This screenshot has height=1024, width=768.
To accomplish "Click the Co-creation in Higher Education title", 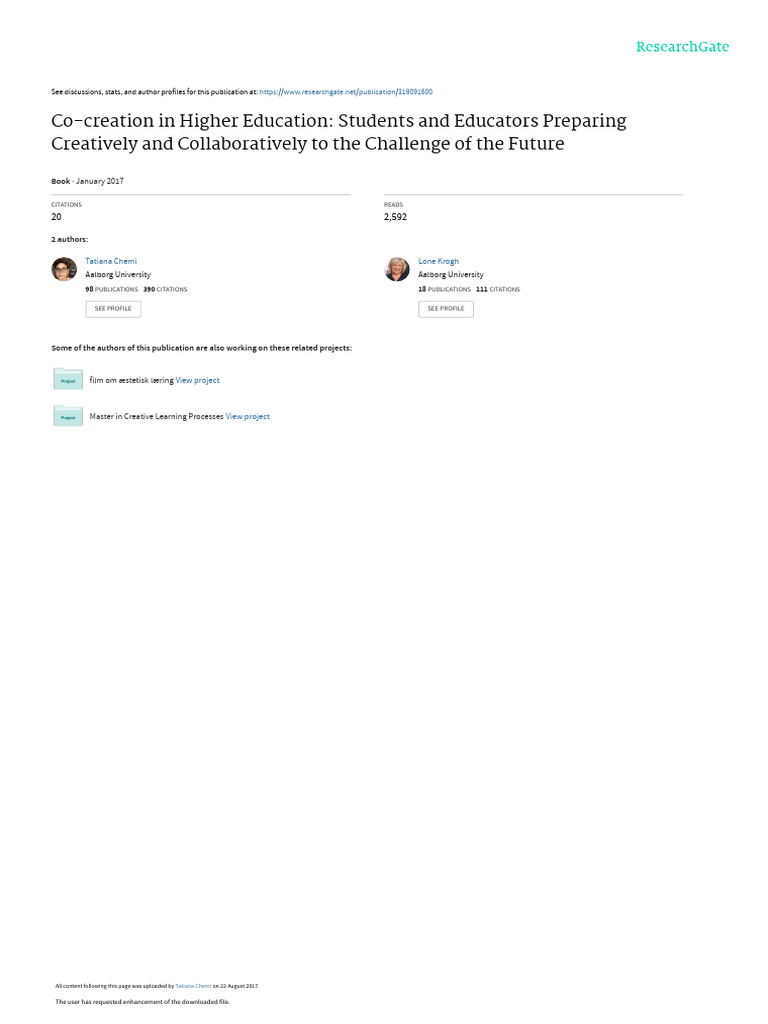I will click(x=338, y=132).
